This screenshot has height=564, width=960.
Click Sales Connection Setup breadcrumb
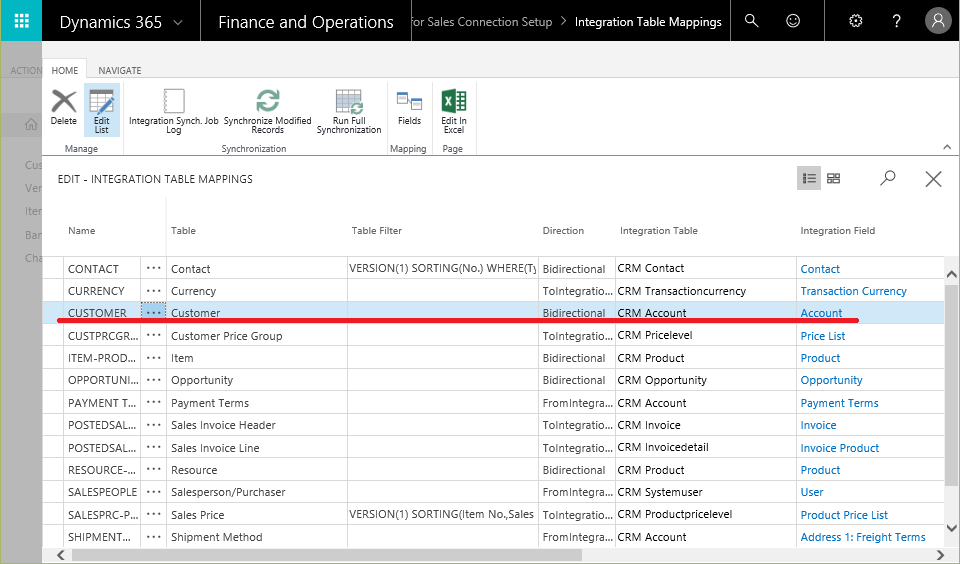point(482,22)
